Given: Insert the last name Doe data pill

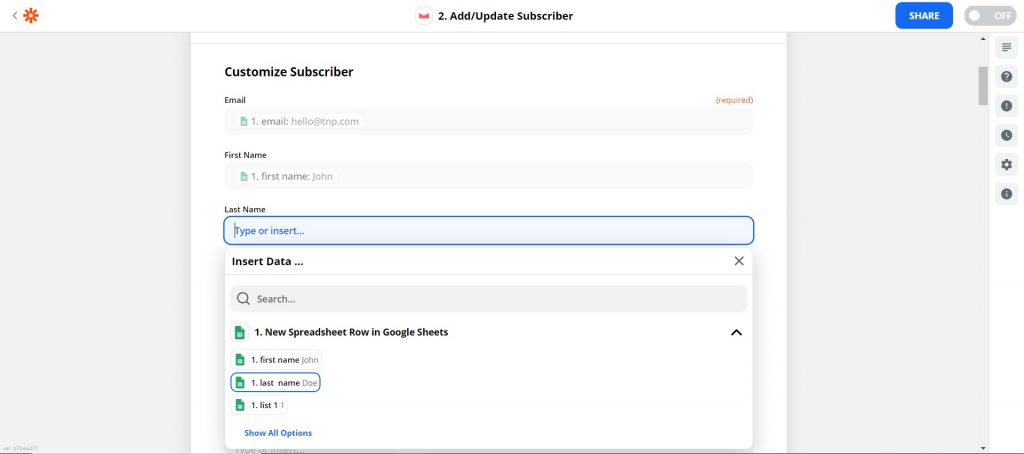Looking at the screenshot, I should tap(276, 383).
